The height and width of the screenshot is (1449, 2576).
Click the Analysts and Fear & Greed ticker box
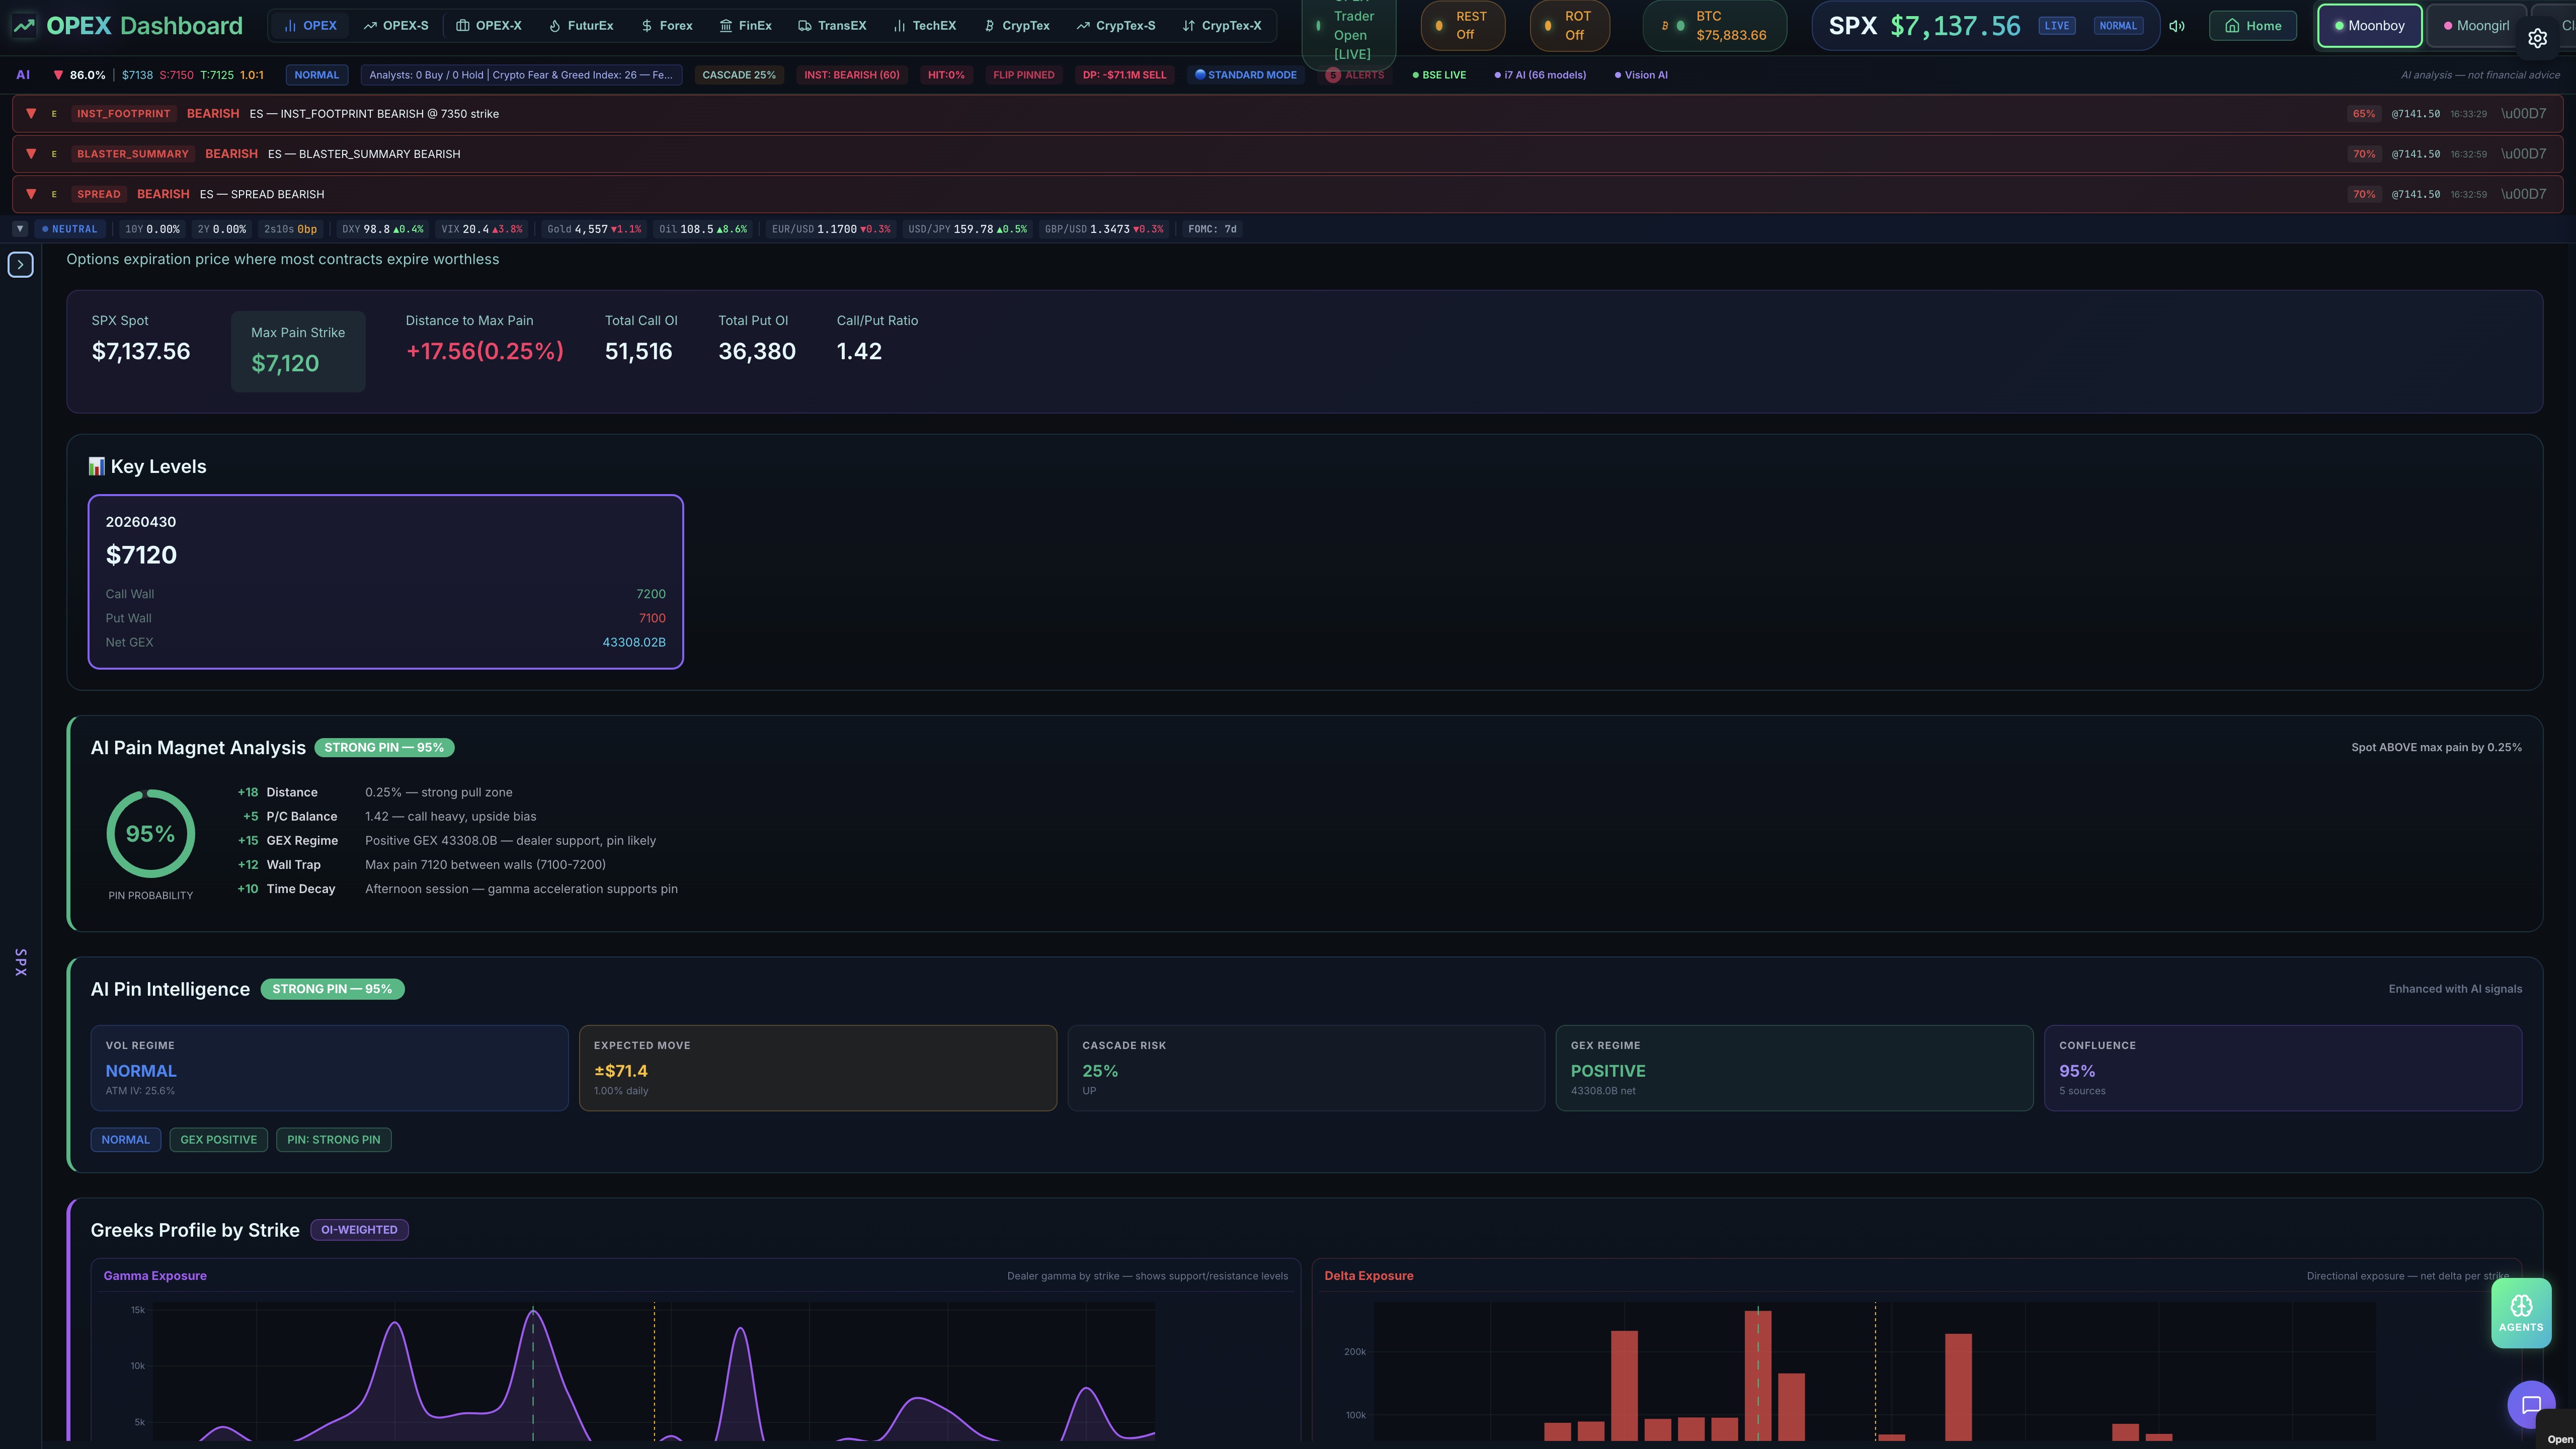pos(521,75)
